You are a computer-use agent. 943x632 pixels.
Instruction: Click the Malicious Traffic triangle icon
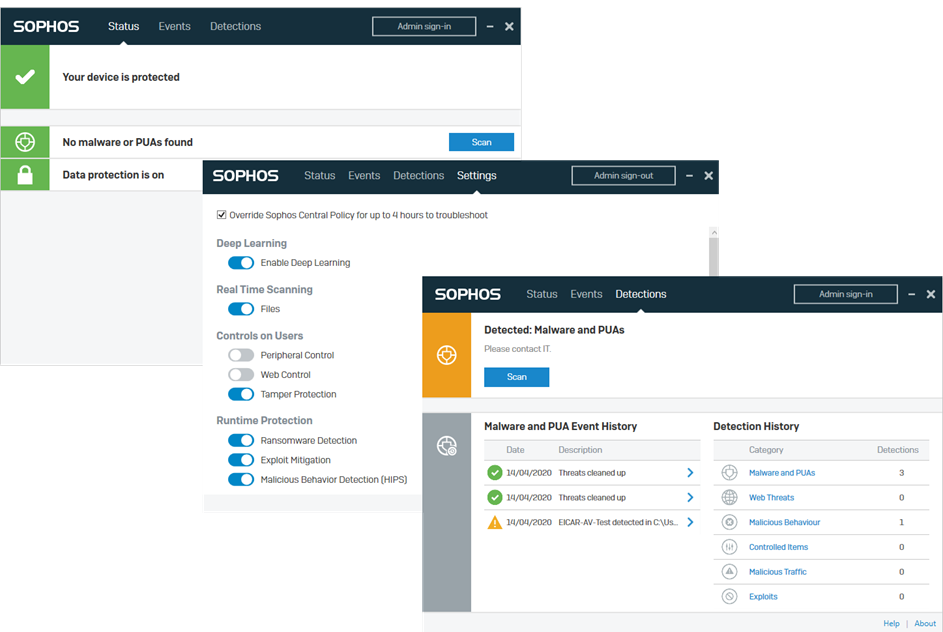(x=729, y=572)
